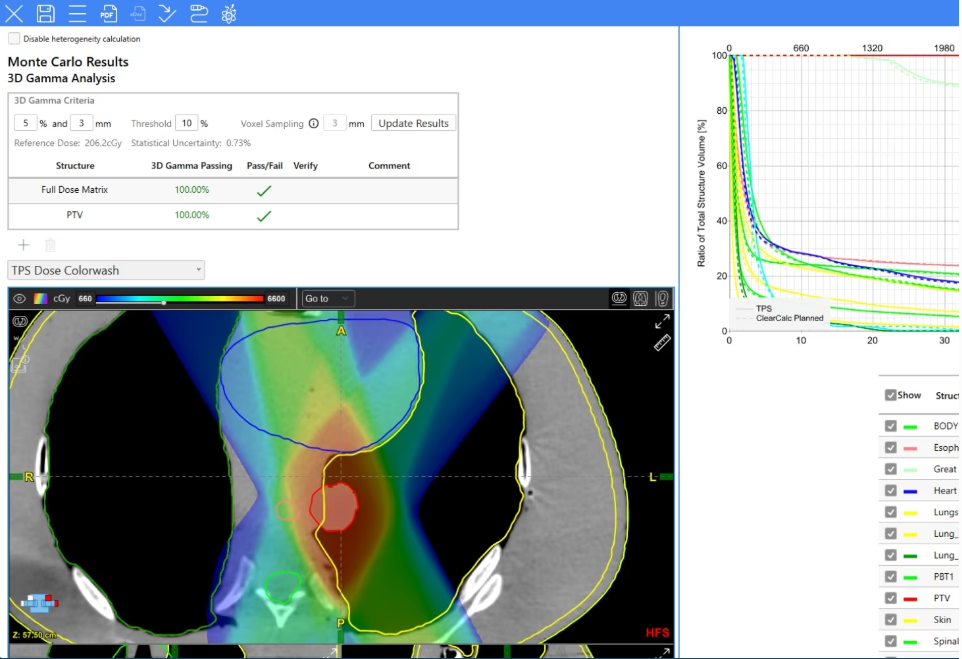The width and height of the screenshot is (962, 659).
Task: Click the trash delete structure icon
Action: [50, 245]
